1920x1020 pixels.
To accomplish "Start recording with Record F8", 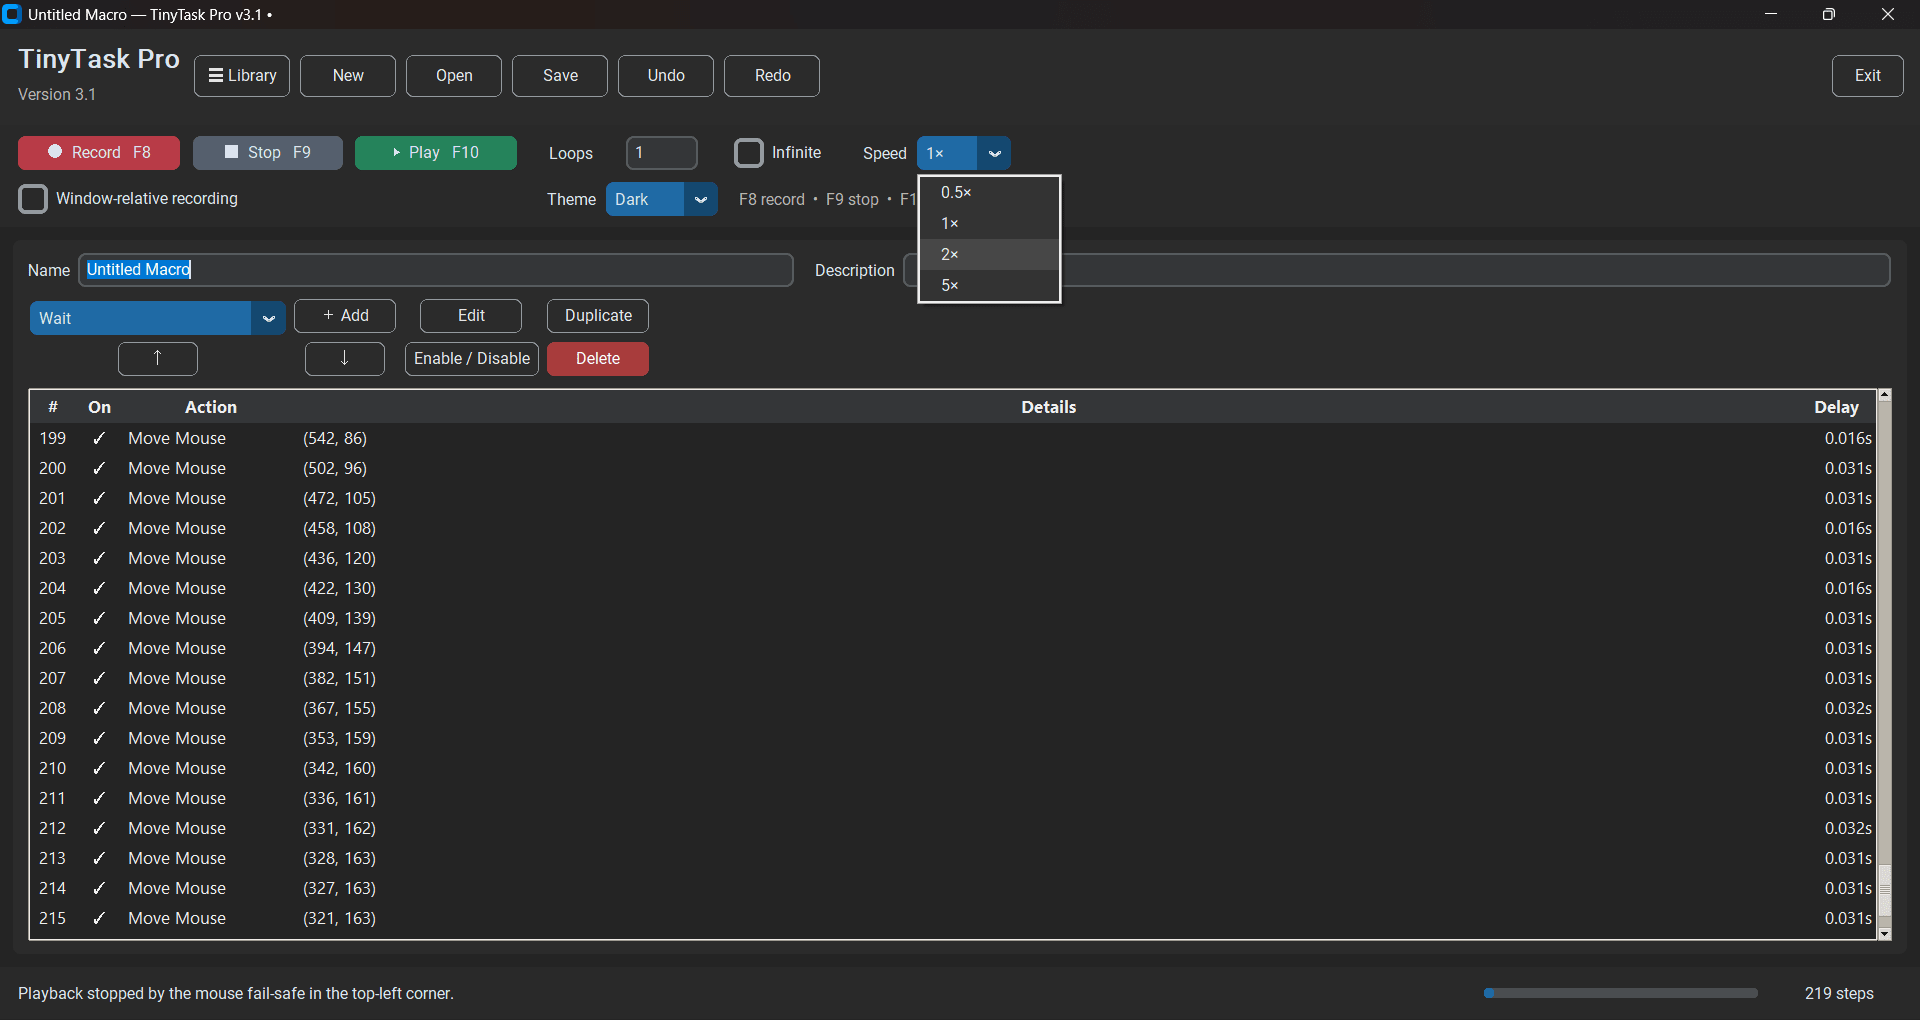I will pos(99,153).
